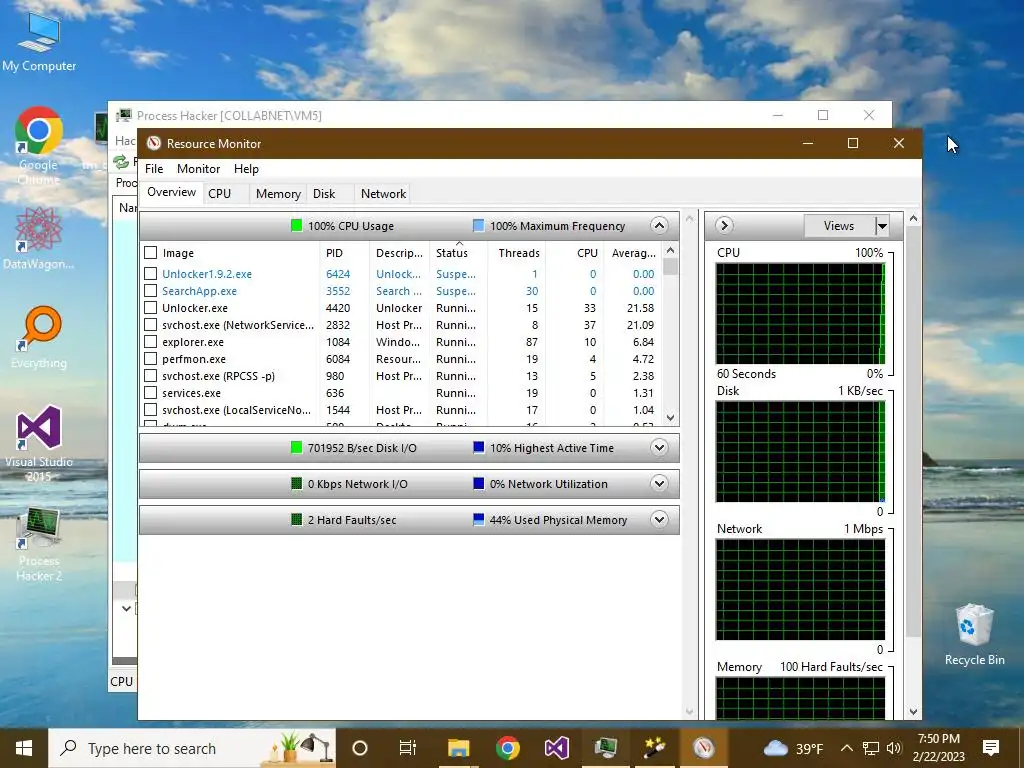1024x768 pixels.
Task: Check svchost.exe NetworkService checkbox
Action: [x=151, y=325]
